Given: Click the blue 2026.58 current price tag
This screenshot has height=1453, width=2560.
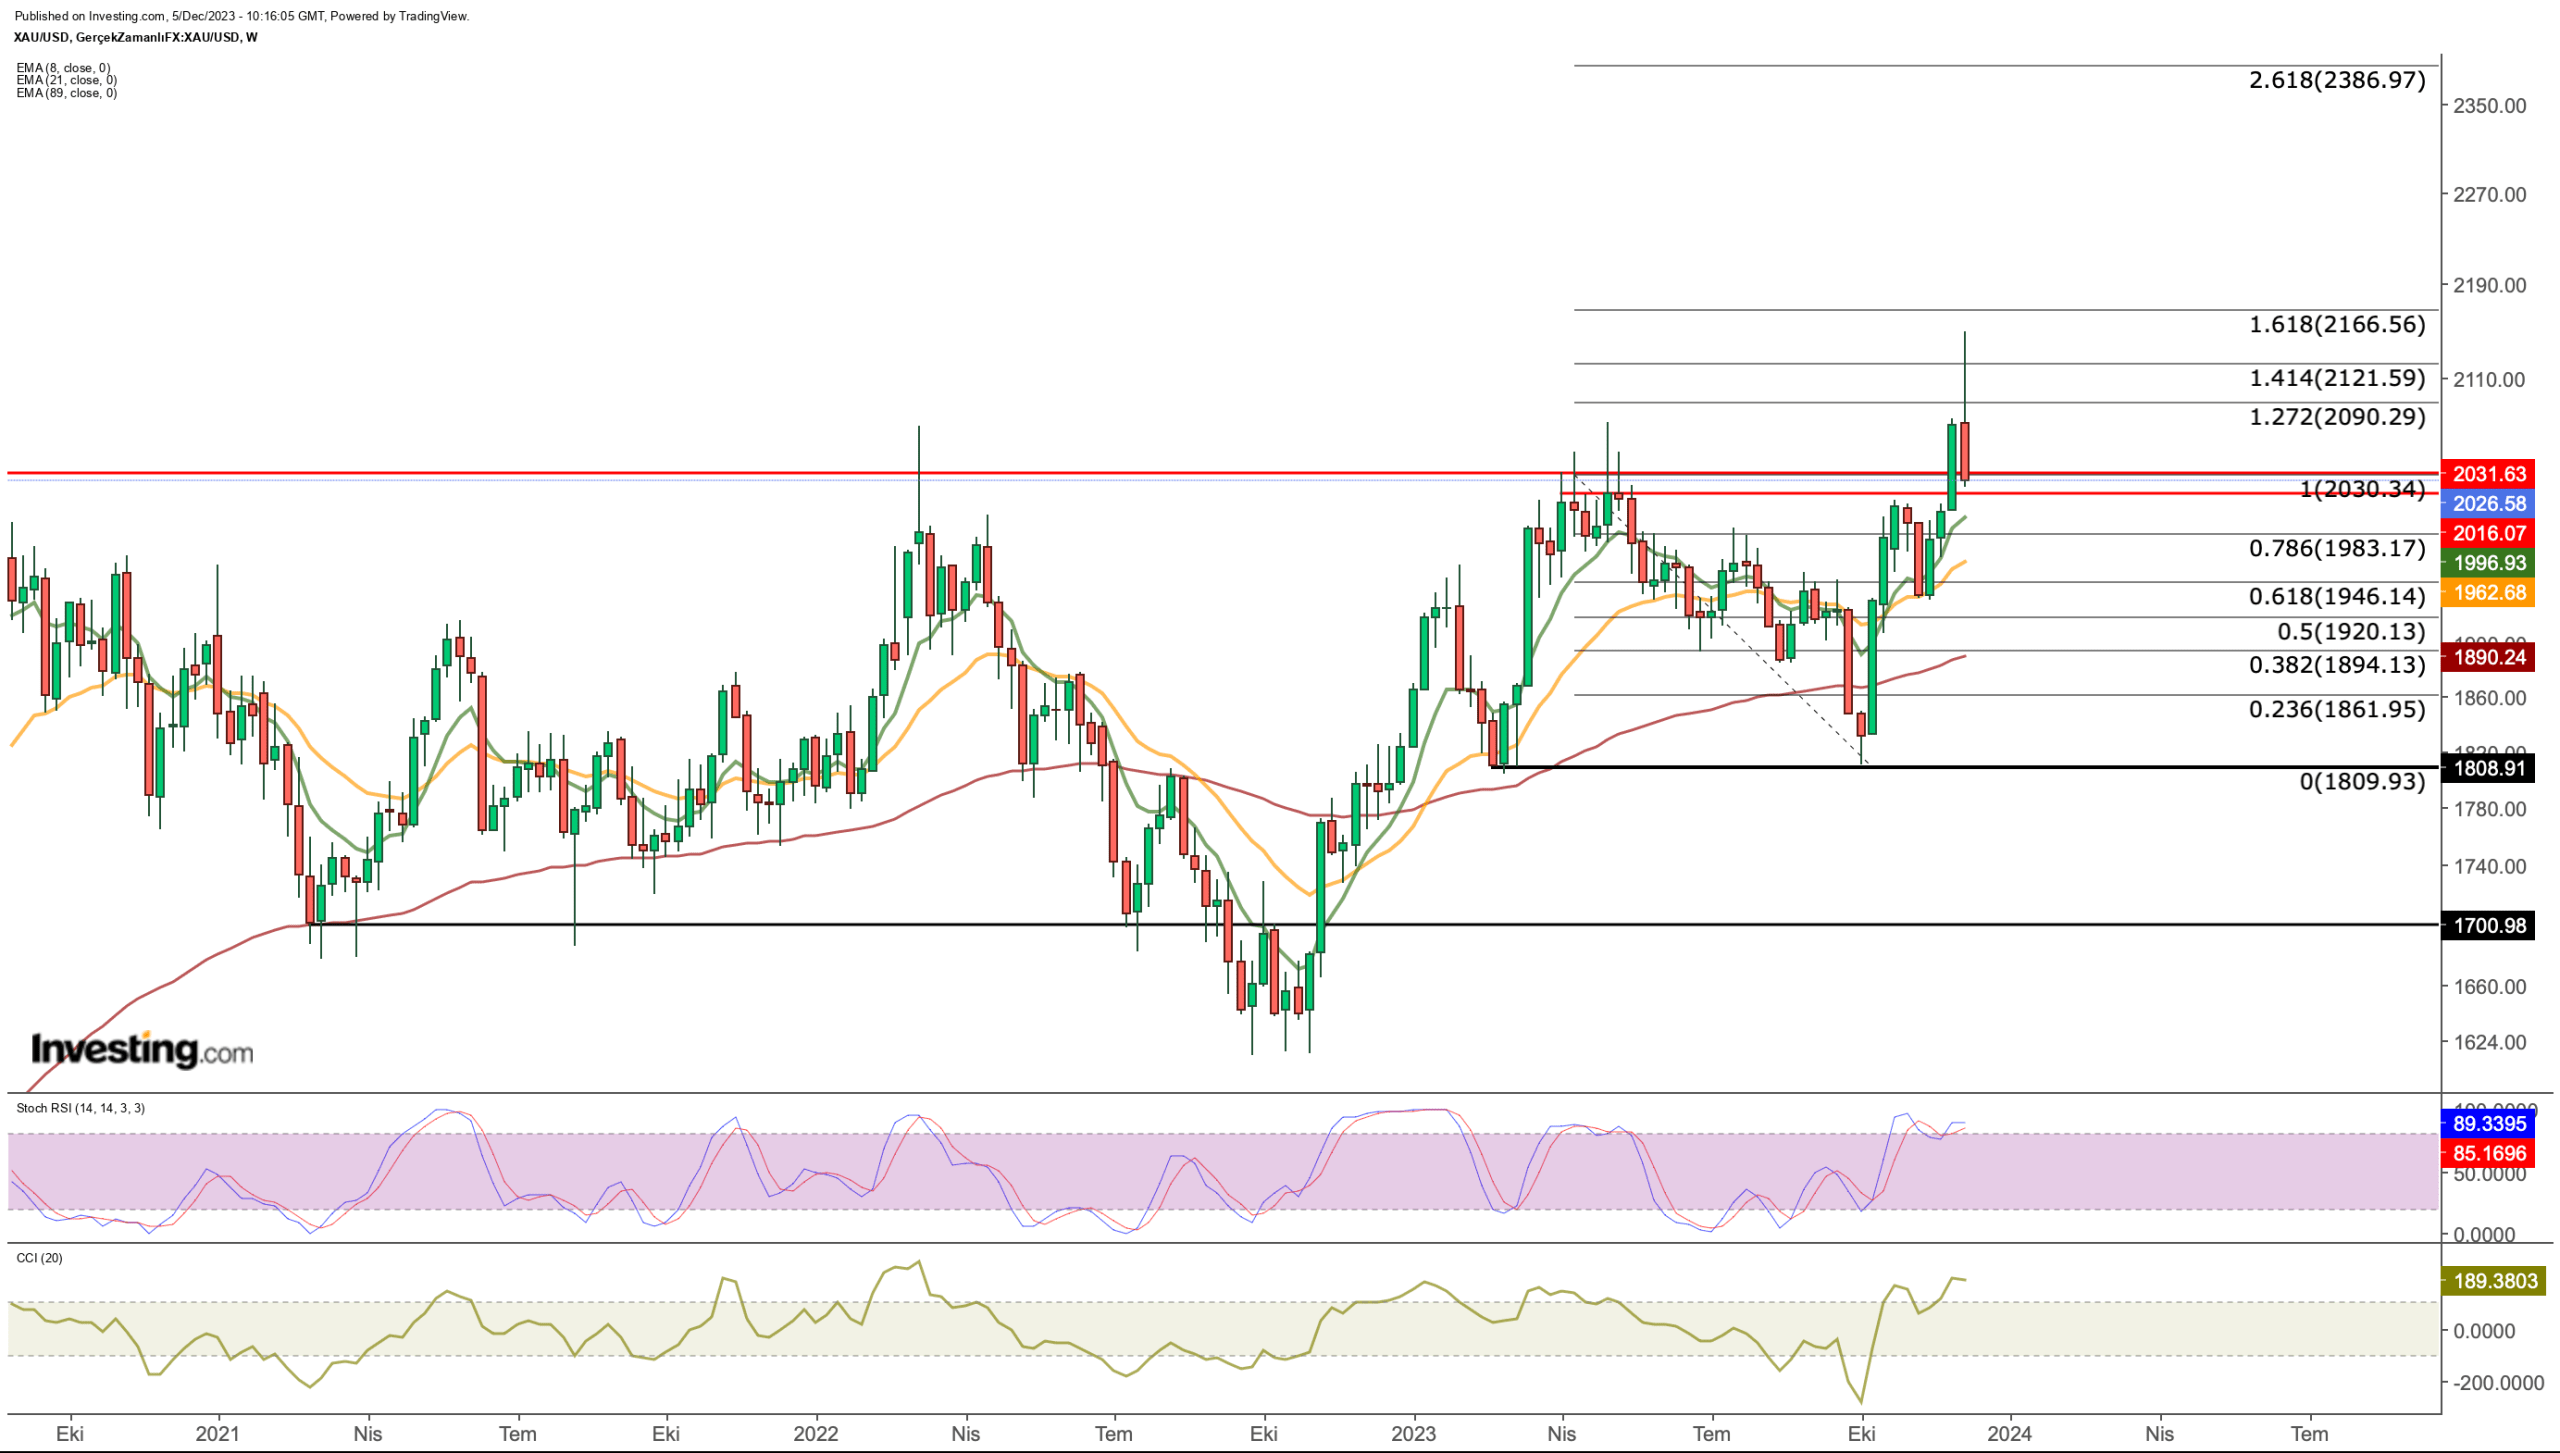Looking at the screenshot, I should pyautogui.click(x=2489, y=504).
